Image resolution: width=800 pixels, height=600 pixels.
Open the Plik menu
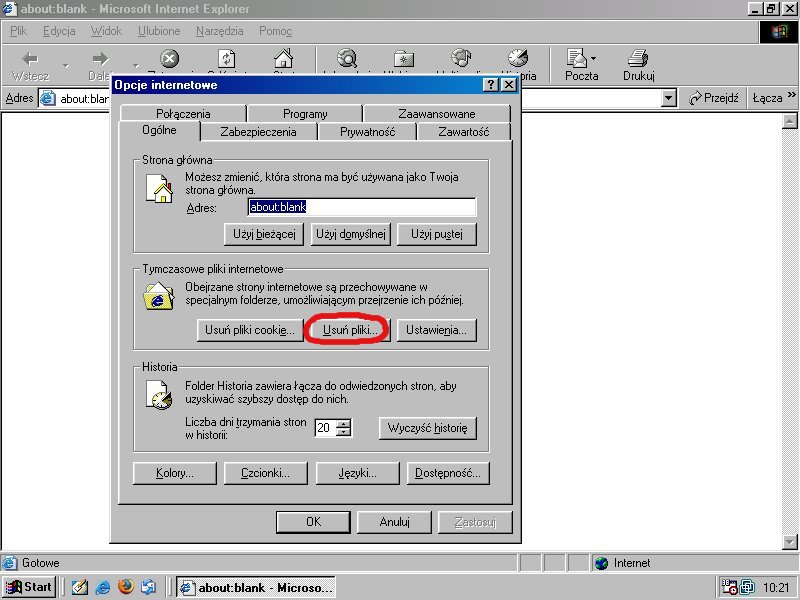(x=18, y=31)
